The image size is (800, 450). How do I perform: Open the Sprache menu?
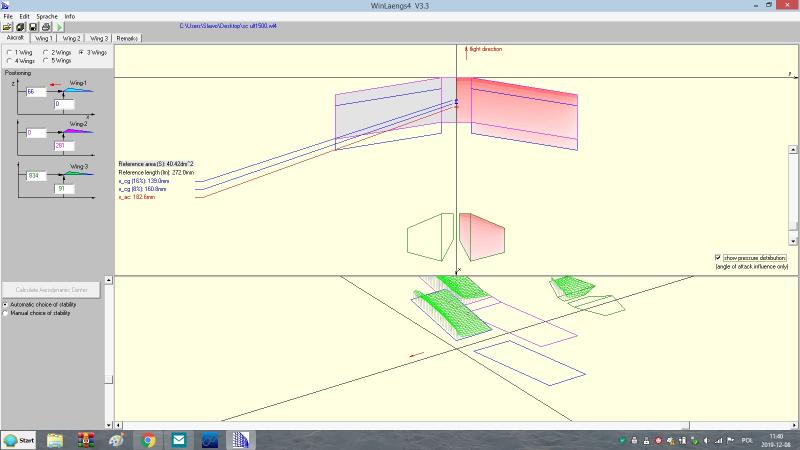click(46, 17)
